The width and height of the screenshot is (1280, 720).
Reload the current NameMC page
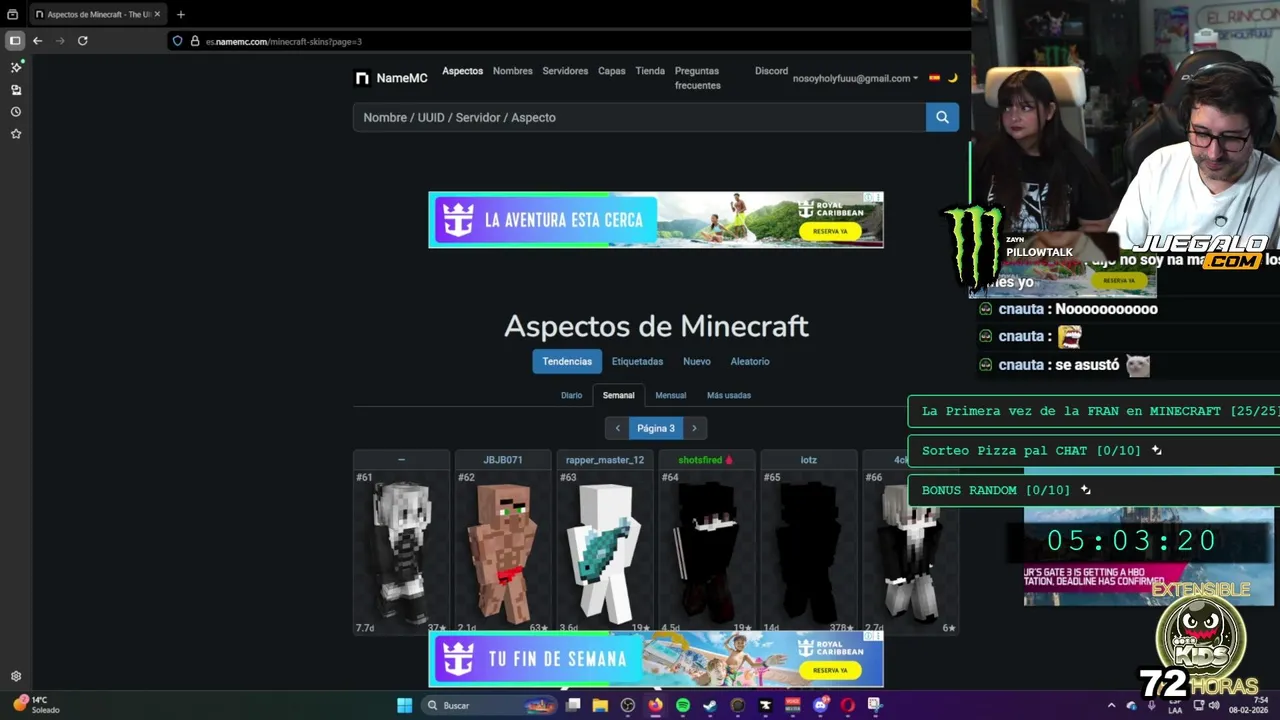click(x=83, y=41)
